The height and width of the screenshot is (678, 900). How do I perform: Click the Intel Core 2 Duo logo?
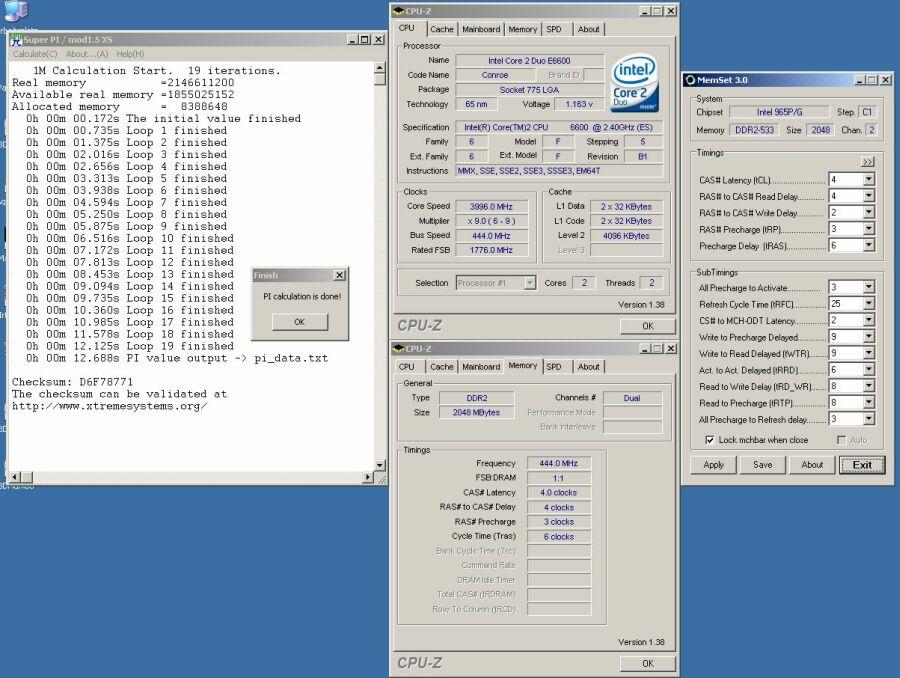point(634,83)
